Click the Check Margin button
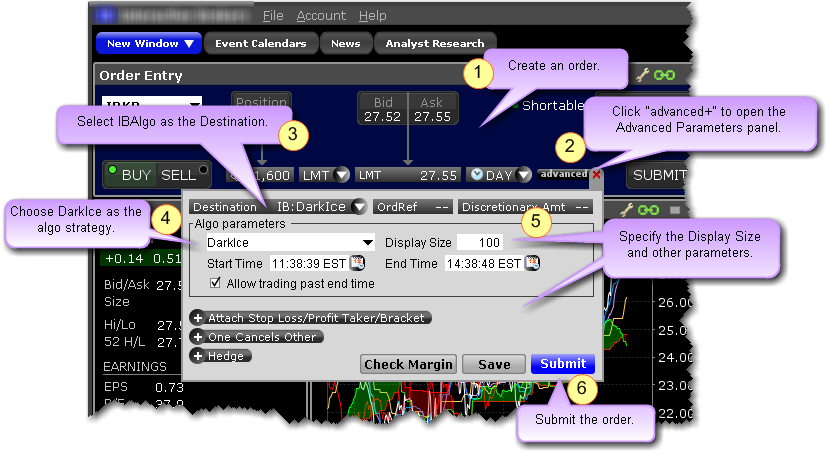Image resolution: width=827 pixels, height=452 pixels. pyautogui.click(x=408, y=364)
